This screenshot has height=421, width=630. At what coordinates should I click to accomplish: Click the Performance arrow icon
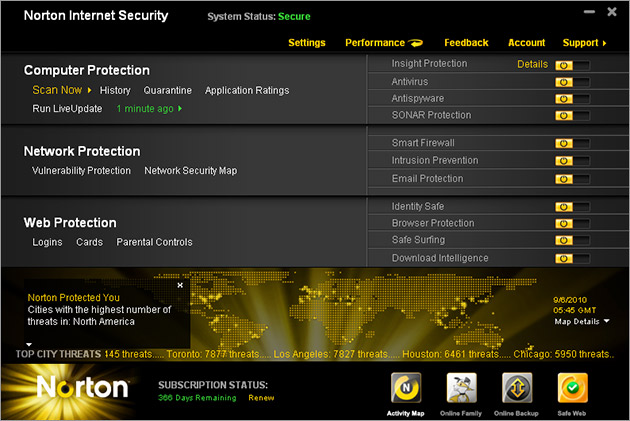click(416, 43)
